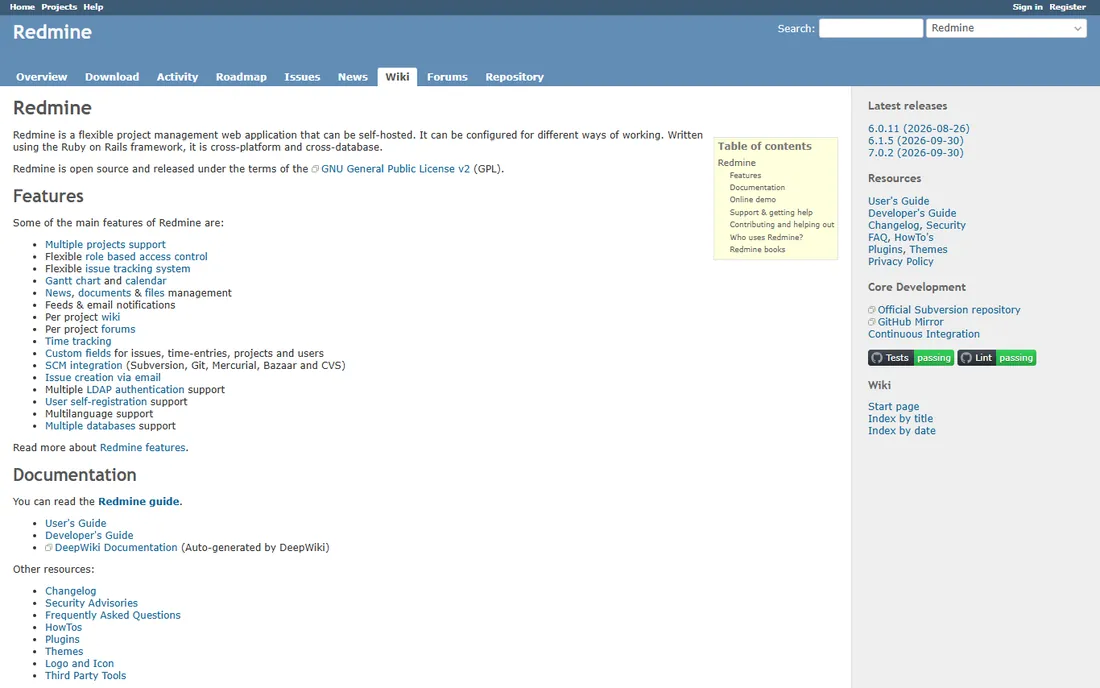Screen dimensions: 1100x688
Task: Open DeepWiki Documentation external link
Action: pos(116,548)
